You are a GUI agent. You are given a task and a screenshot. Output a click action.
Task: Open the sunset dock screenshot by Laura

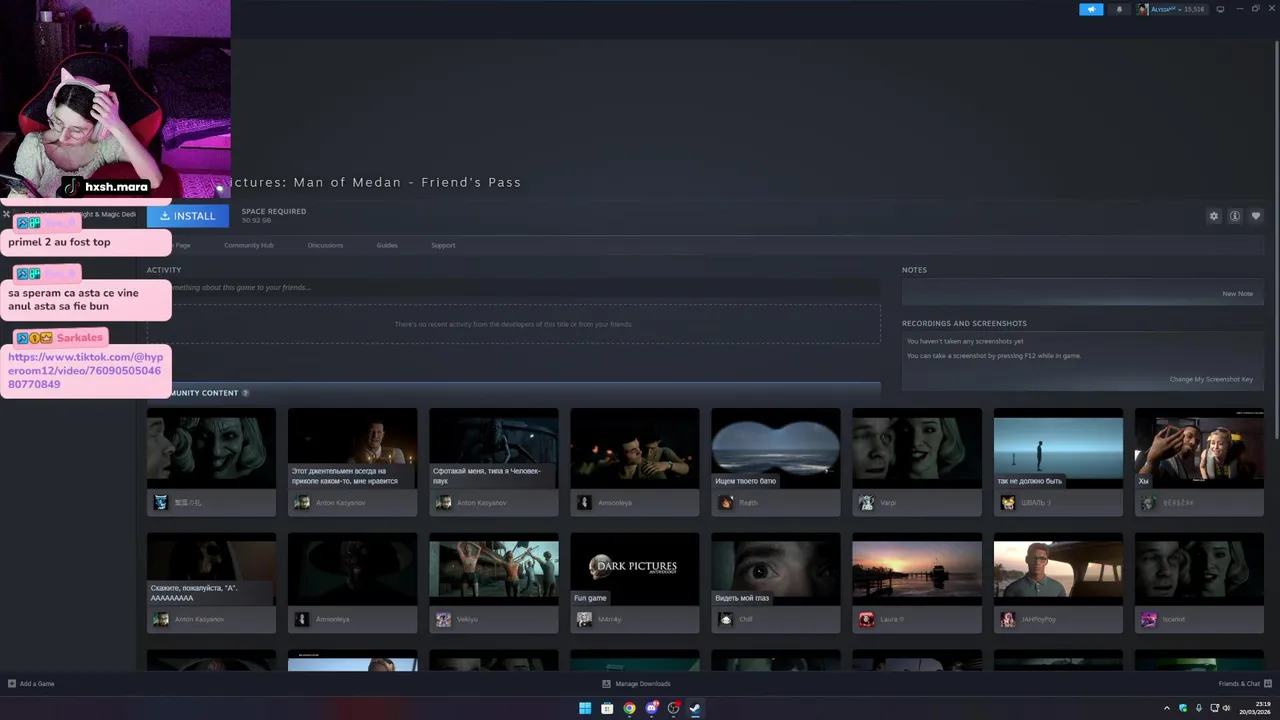click(x=917, y=569)
